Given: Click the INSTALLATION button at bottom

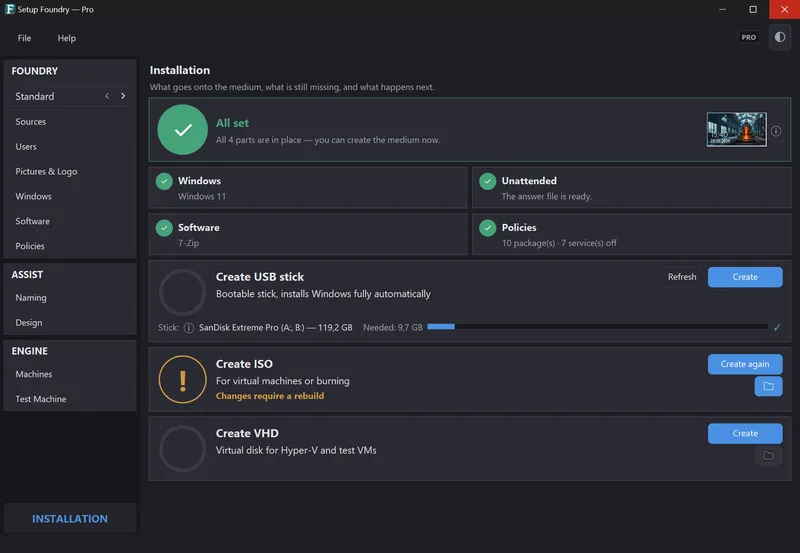Looking at the screenshot, I should 70,518.
